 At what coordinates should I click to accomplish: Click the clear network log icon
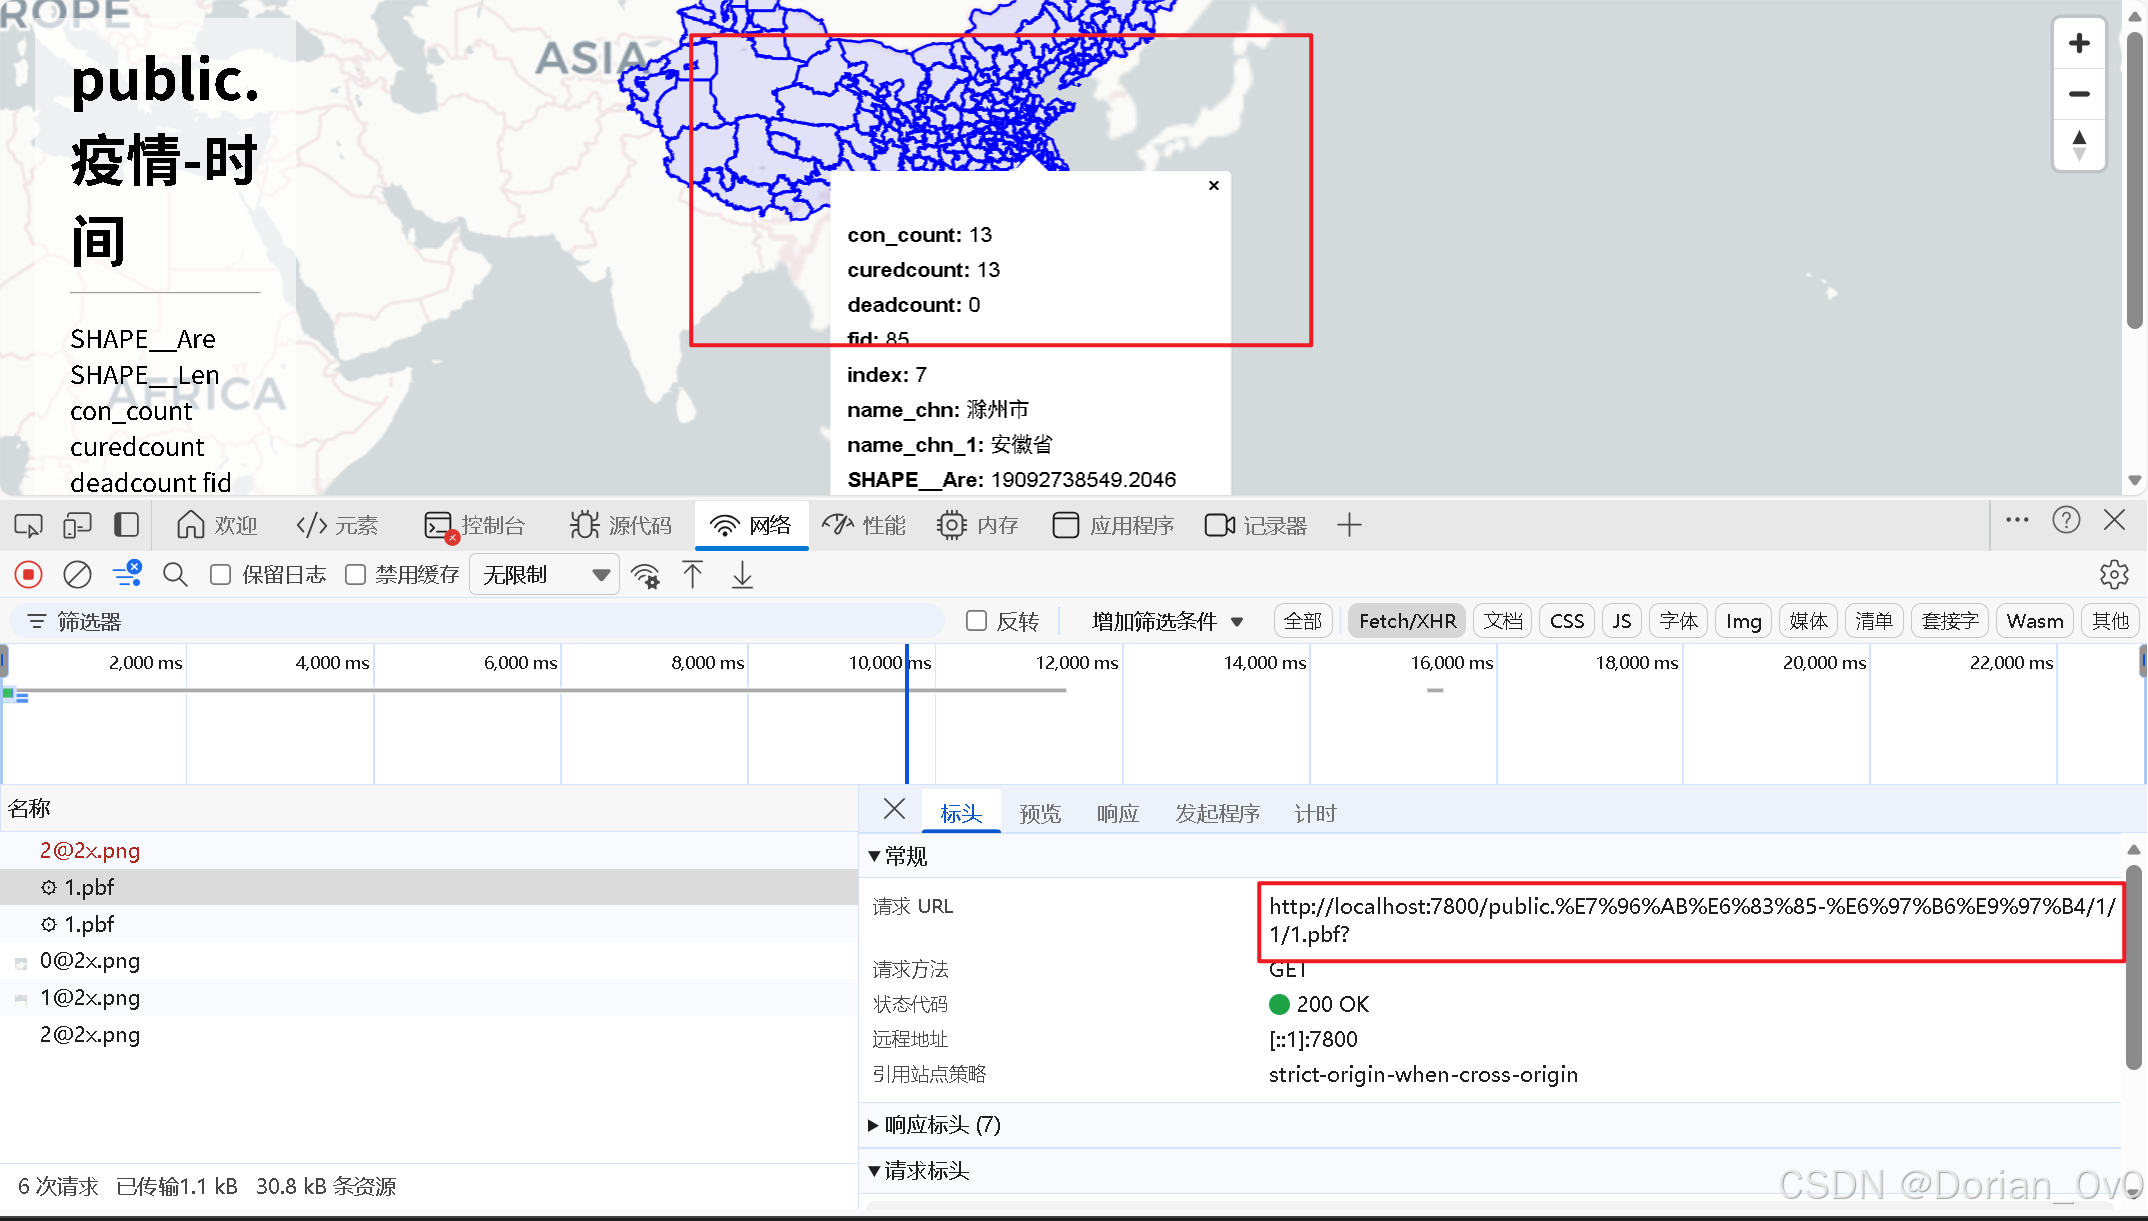point(77,574)
